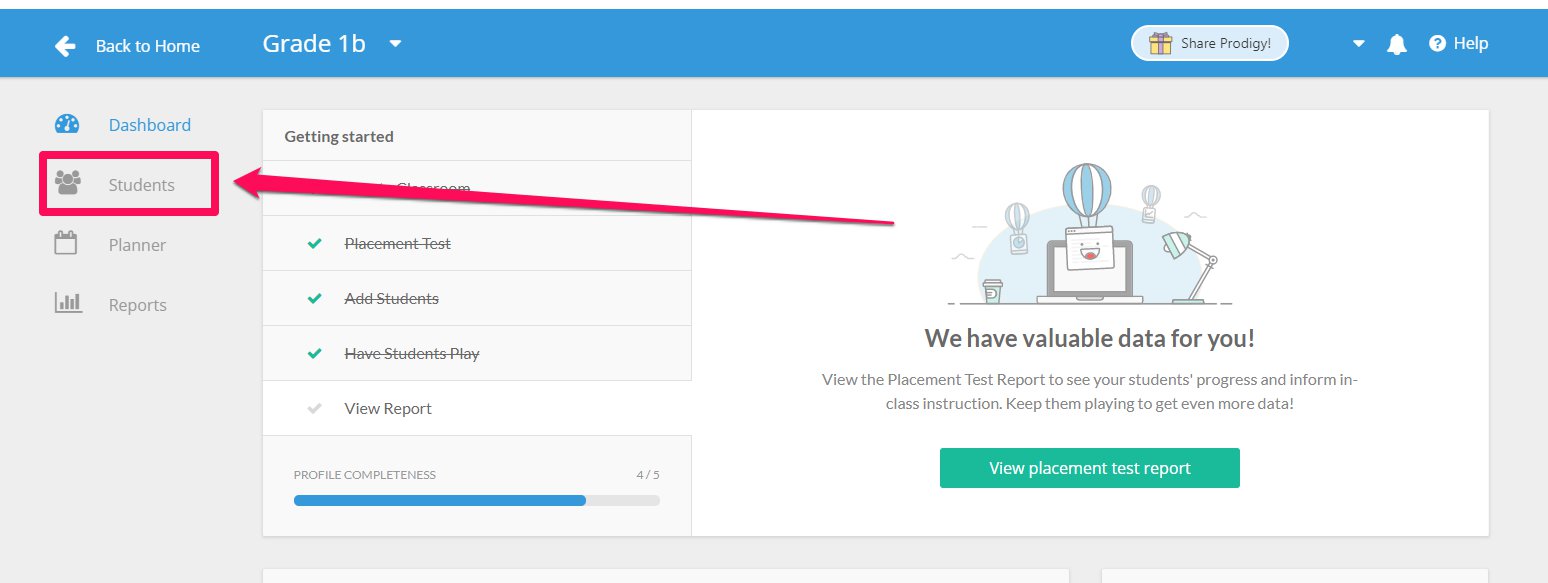The width and height of the screenshot is (1548, 583).
Task: Click the back arrow icon in header
Action: (65, 46)
